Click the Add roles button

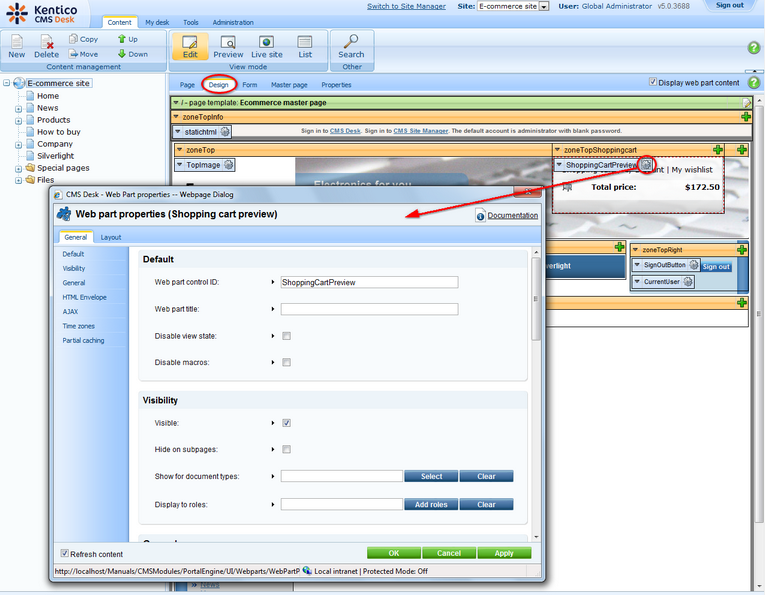point(431,504)
